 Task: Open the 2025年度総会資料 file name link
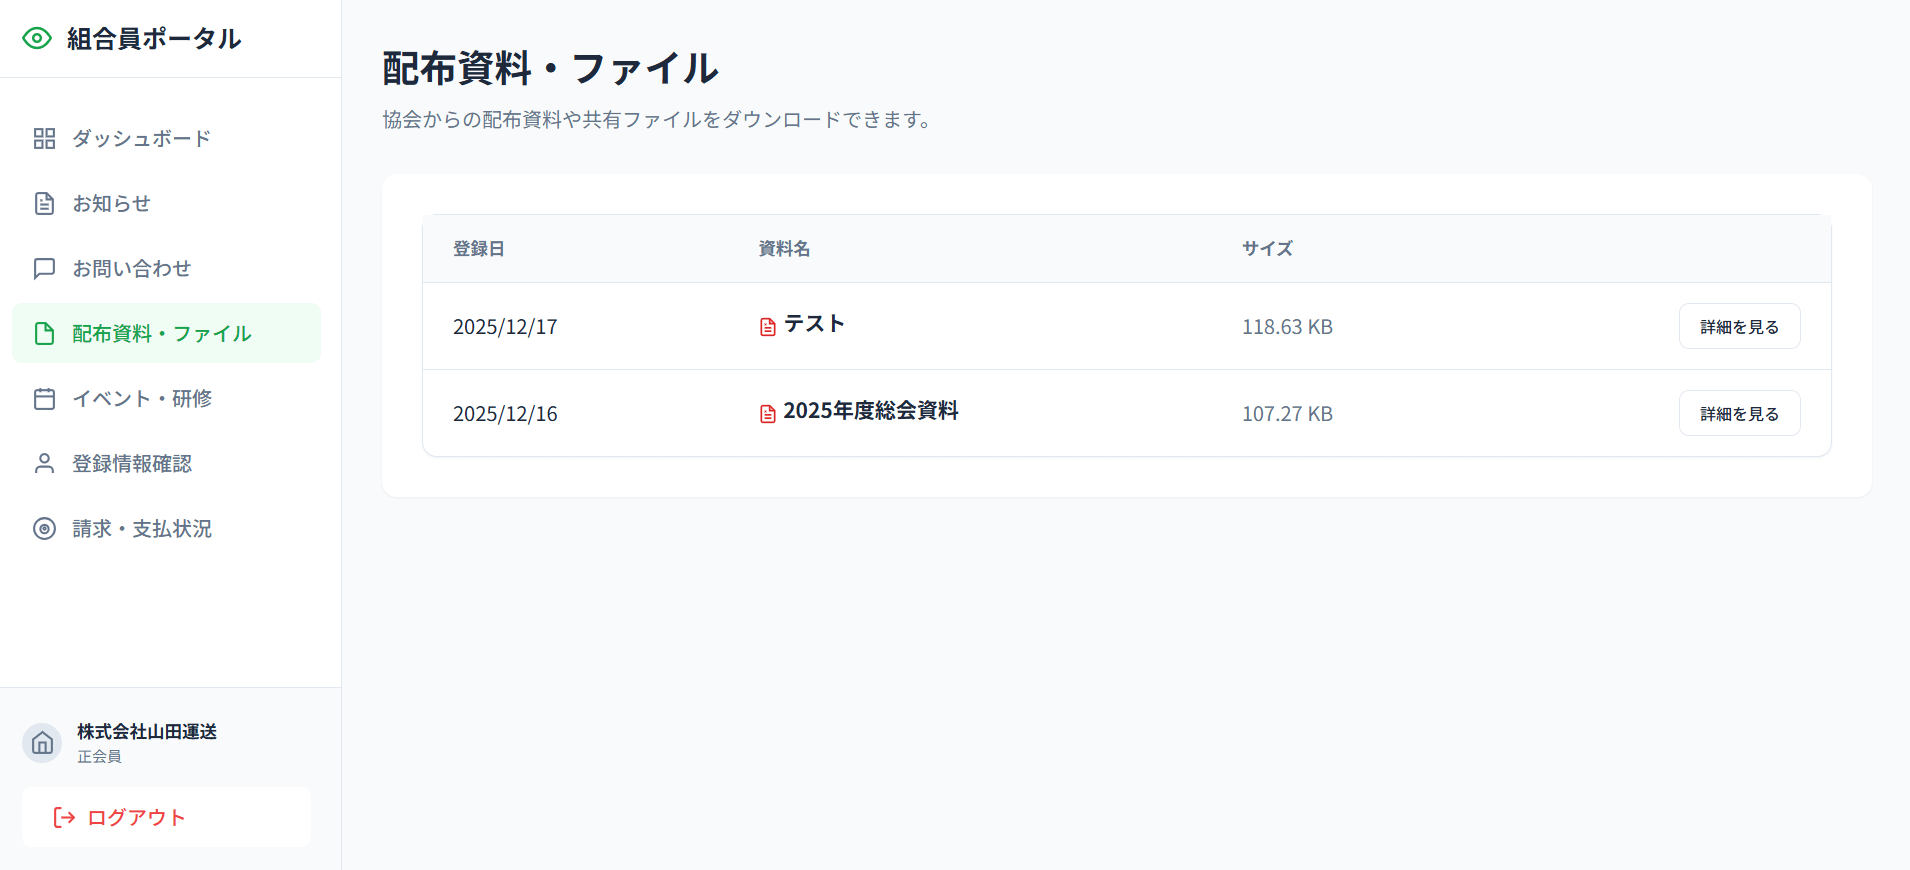coord(870,411)
